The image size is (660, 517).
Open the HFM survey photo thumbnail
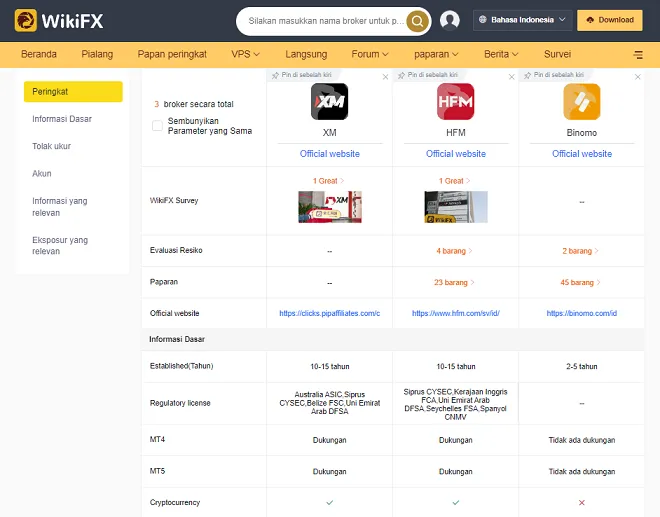456,207
